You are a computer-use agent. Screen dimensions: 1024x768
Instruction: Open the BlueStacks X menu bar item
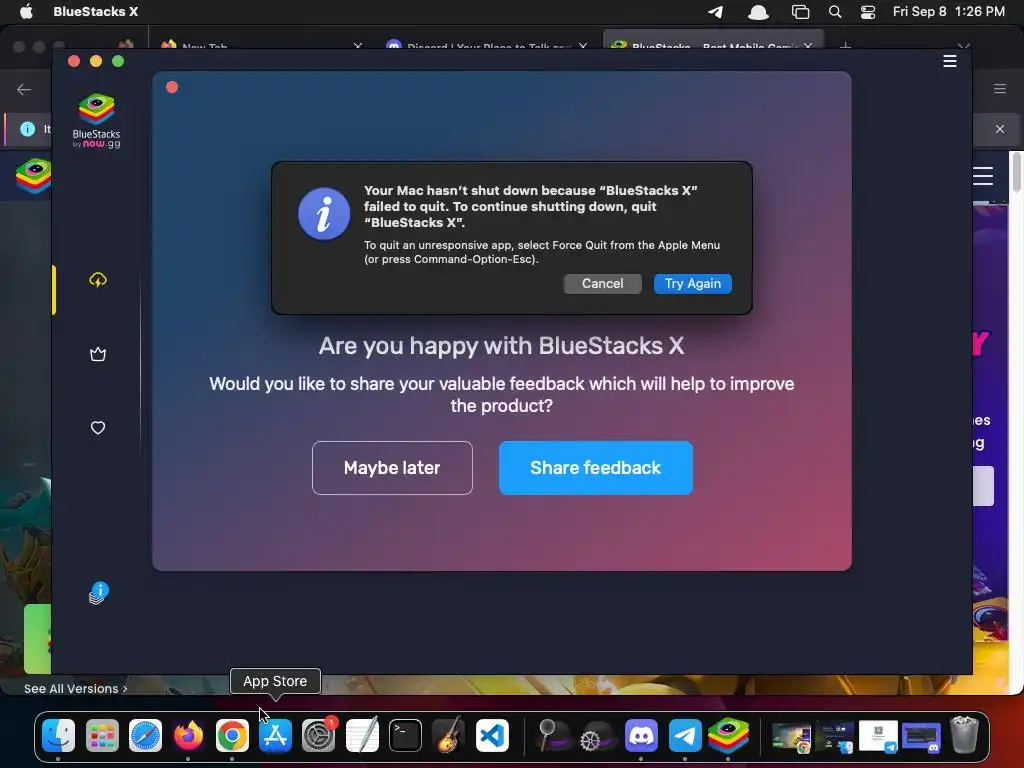(x=95, y=11)
